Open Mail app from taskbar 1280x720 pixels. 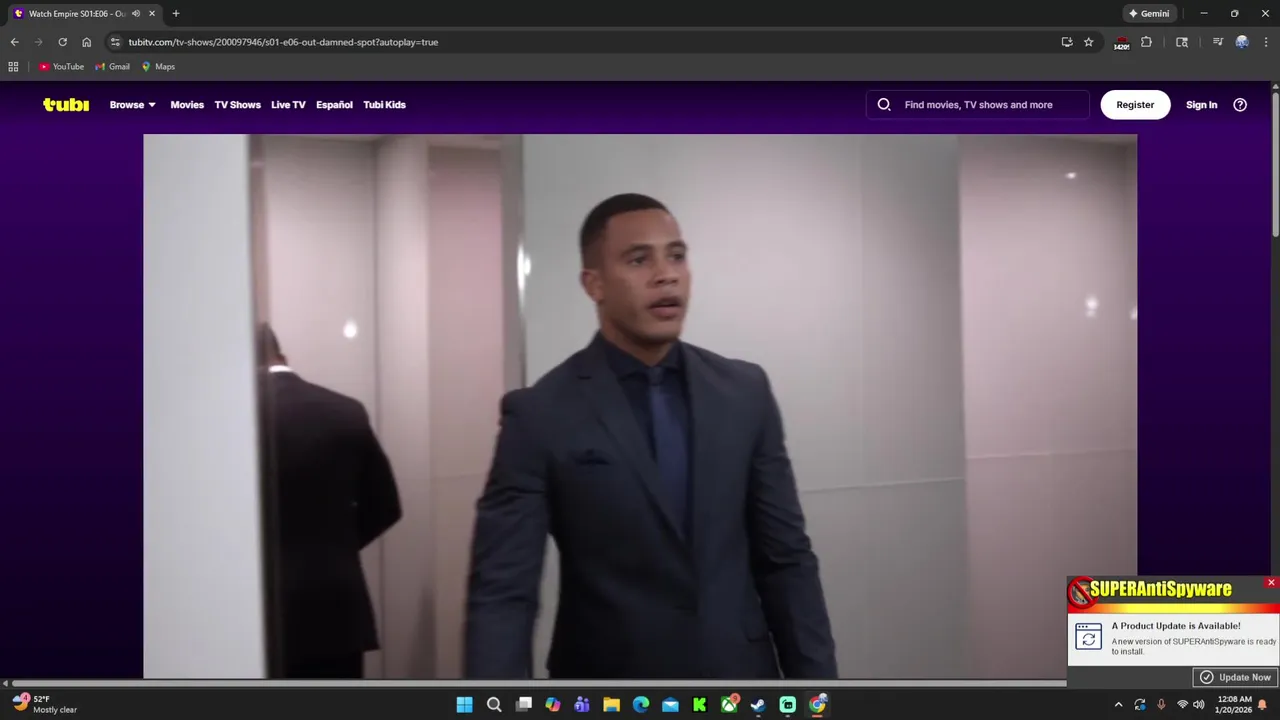point(670,705)
